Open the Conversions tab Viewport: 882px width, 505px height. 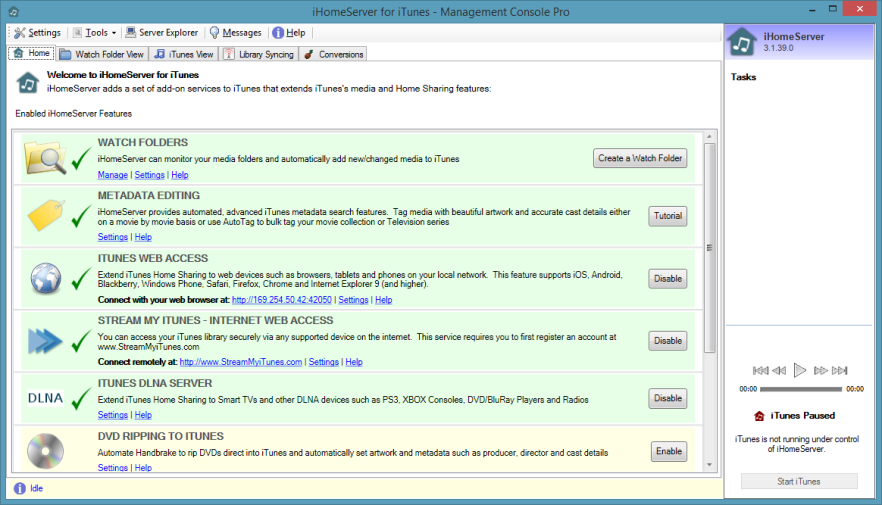tap(334, 54)
